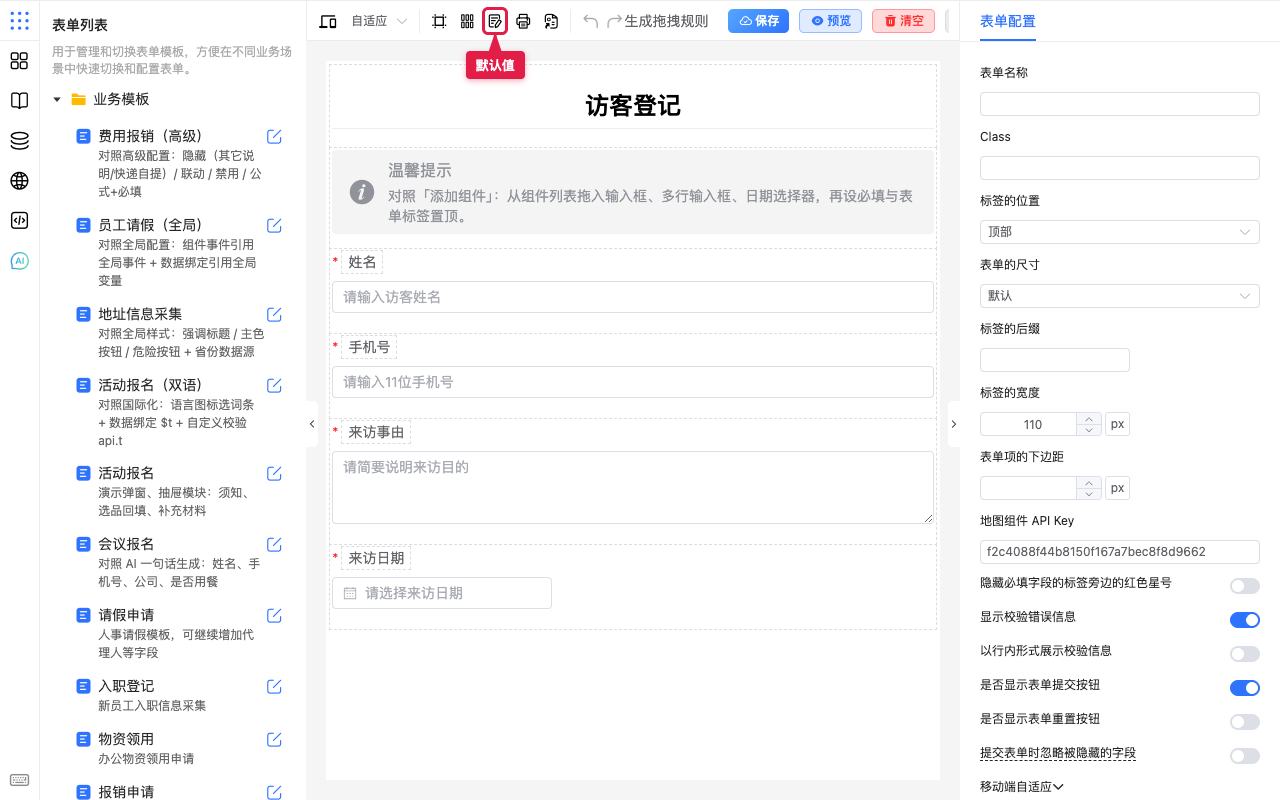Image resolution: width=1280 pixels, height=800 pixels.
Task: Click edit icon for 活动报名（双语）
Action: [x=274, y=385]
